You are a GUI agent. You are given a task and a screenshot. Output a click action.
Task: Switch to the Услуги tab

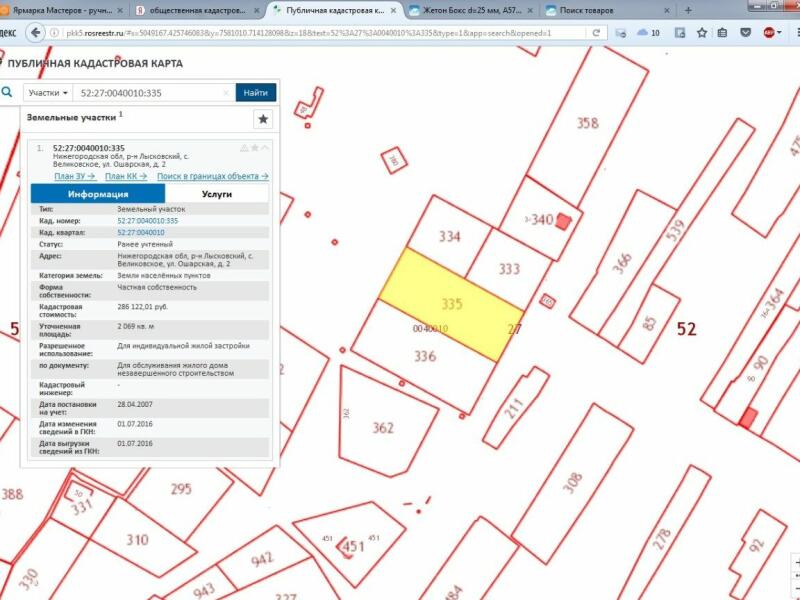217,194
